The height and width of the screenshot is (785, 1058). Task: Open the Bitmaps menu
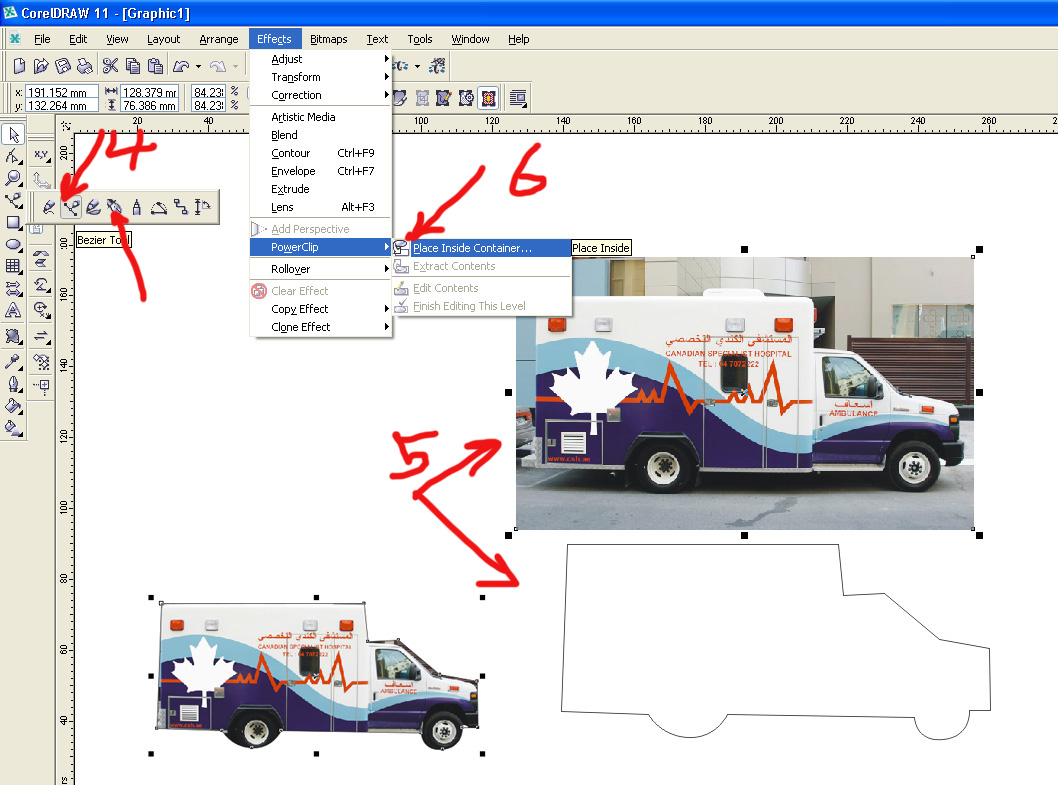pos(329,39)
